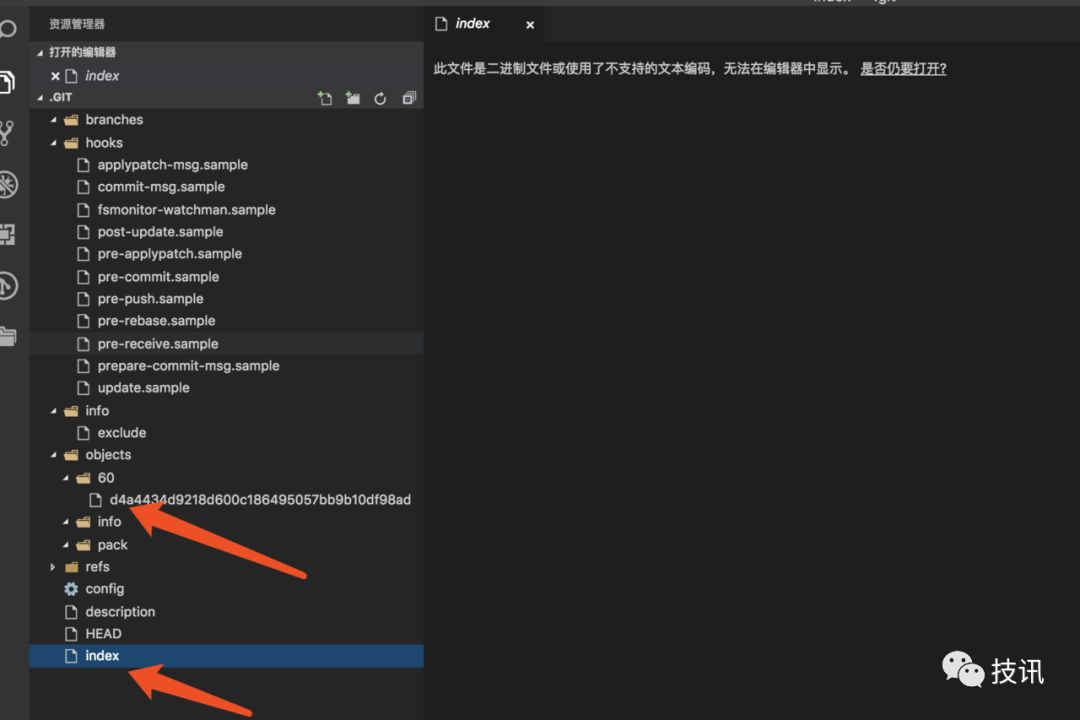Collapse the pack folder arrow
1080x720 pixels.
pyautogui.click(x=66, y=545)
